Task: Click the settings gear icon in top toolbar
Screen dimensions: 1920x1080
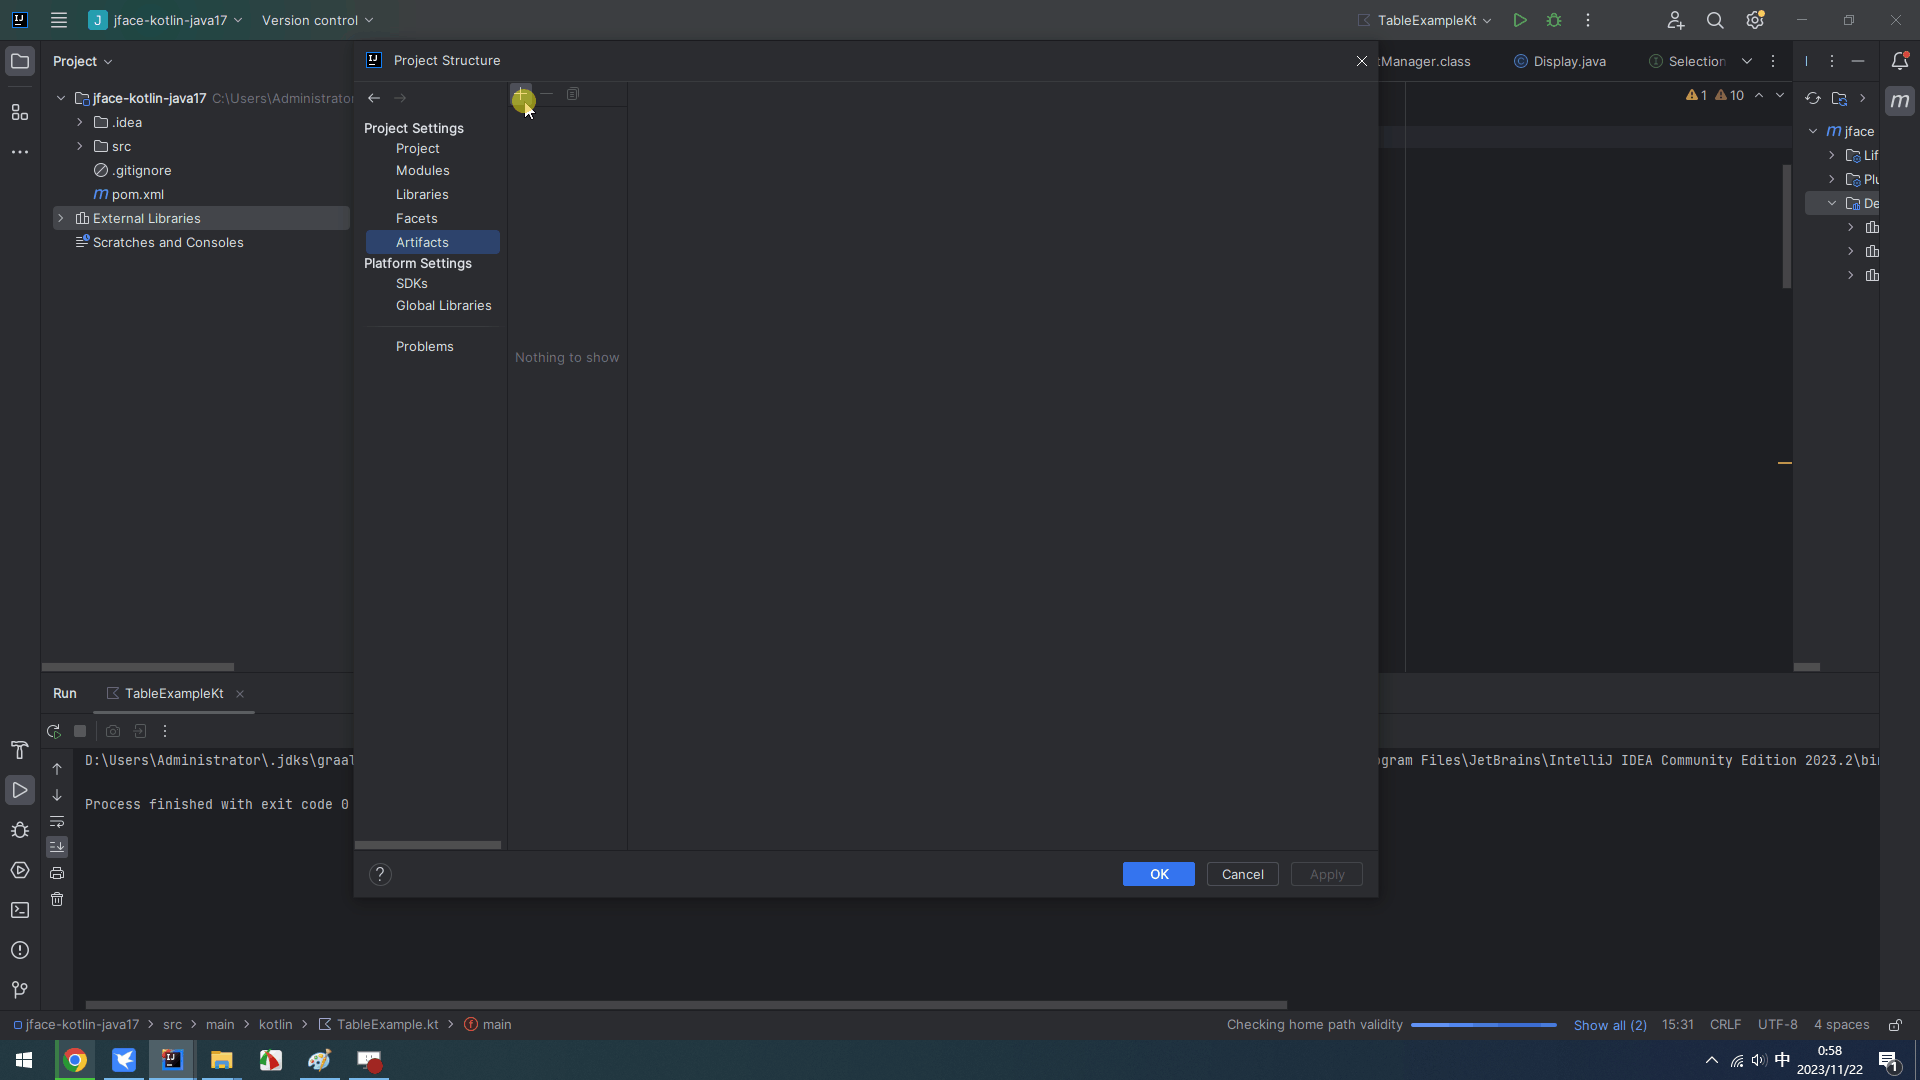Action: point(1754,20)
